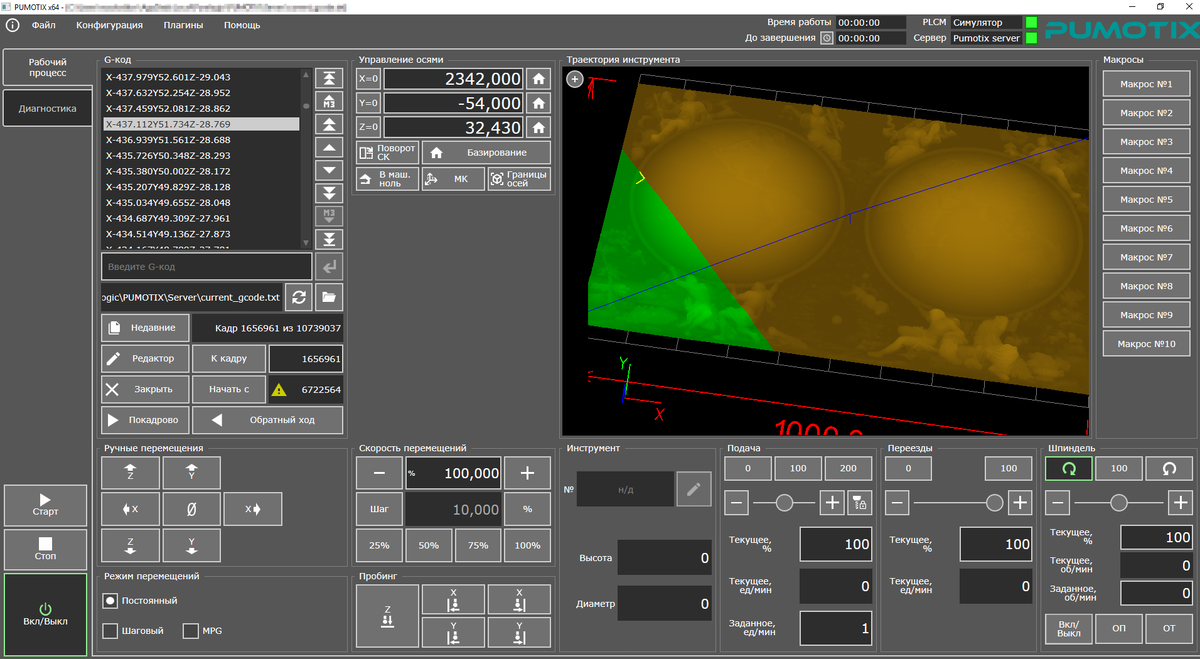Start X probing toward the right
The image size is (1200, 659).
(519, 599)
